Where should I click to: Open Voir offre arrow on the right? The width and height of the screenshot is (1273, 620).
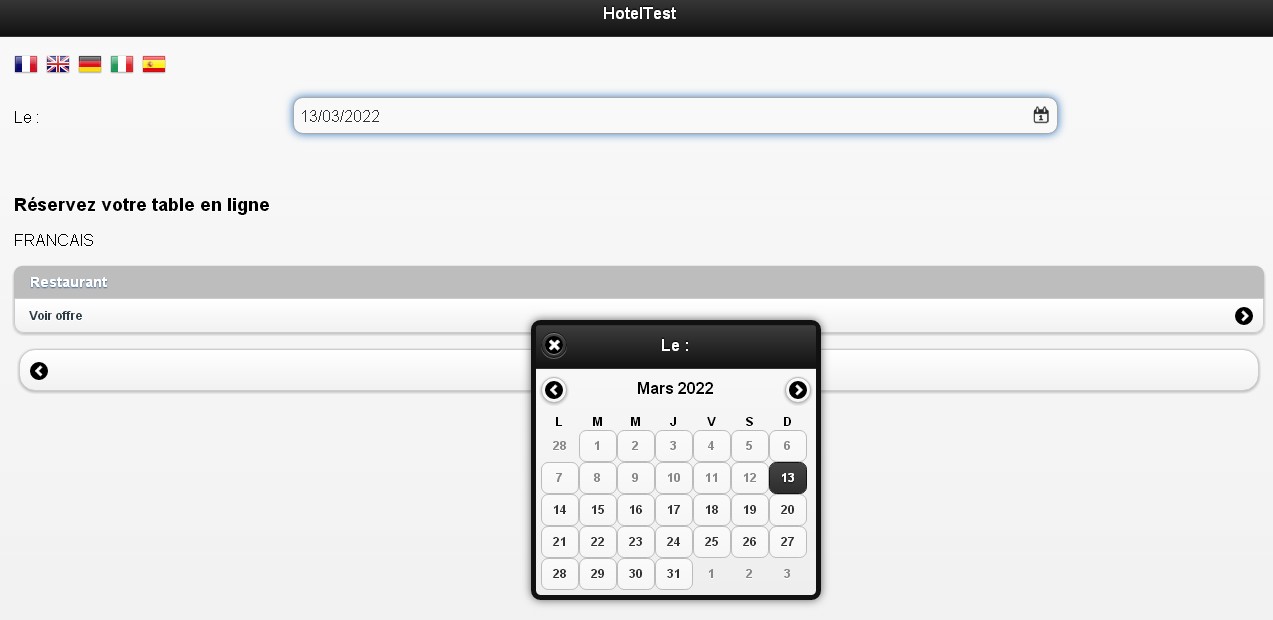(x=1244, y=316)
